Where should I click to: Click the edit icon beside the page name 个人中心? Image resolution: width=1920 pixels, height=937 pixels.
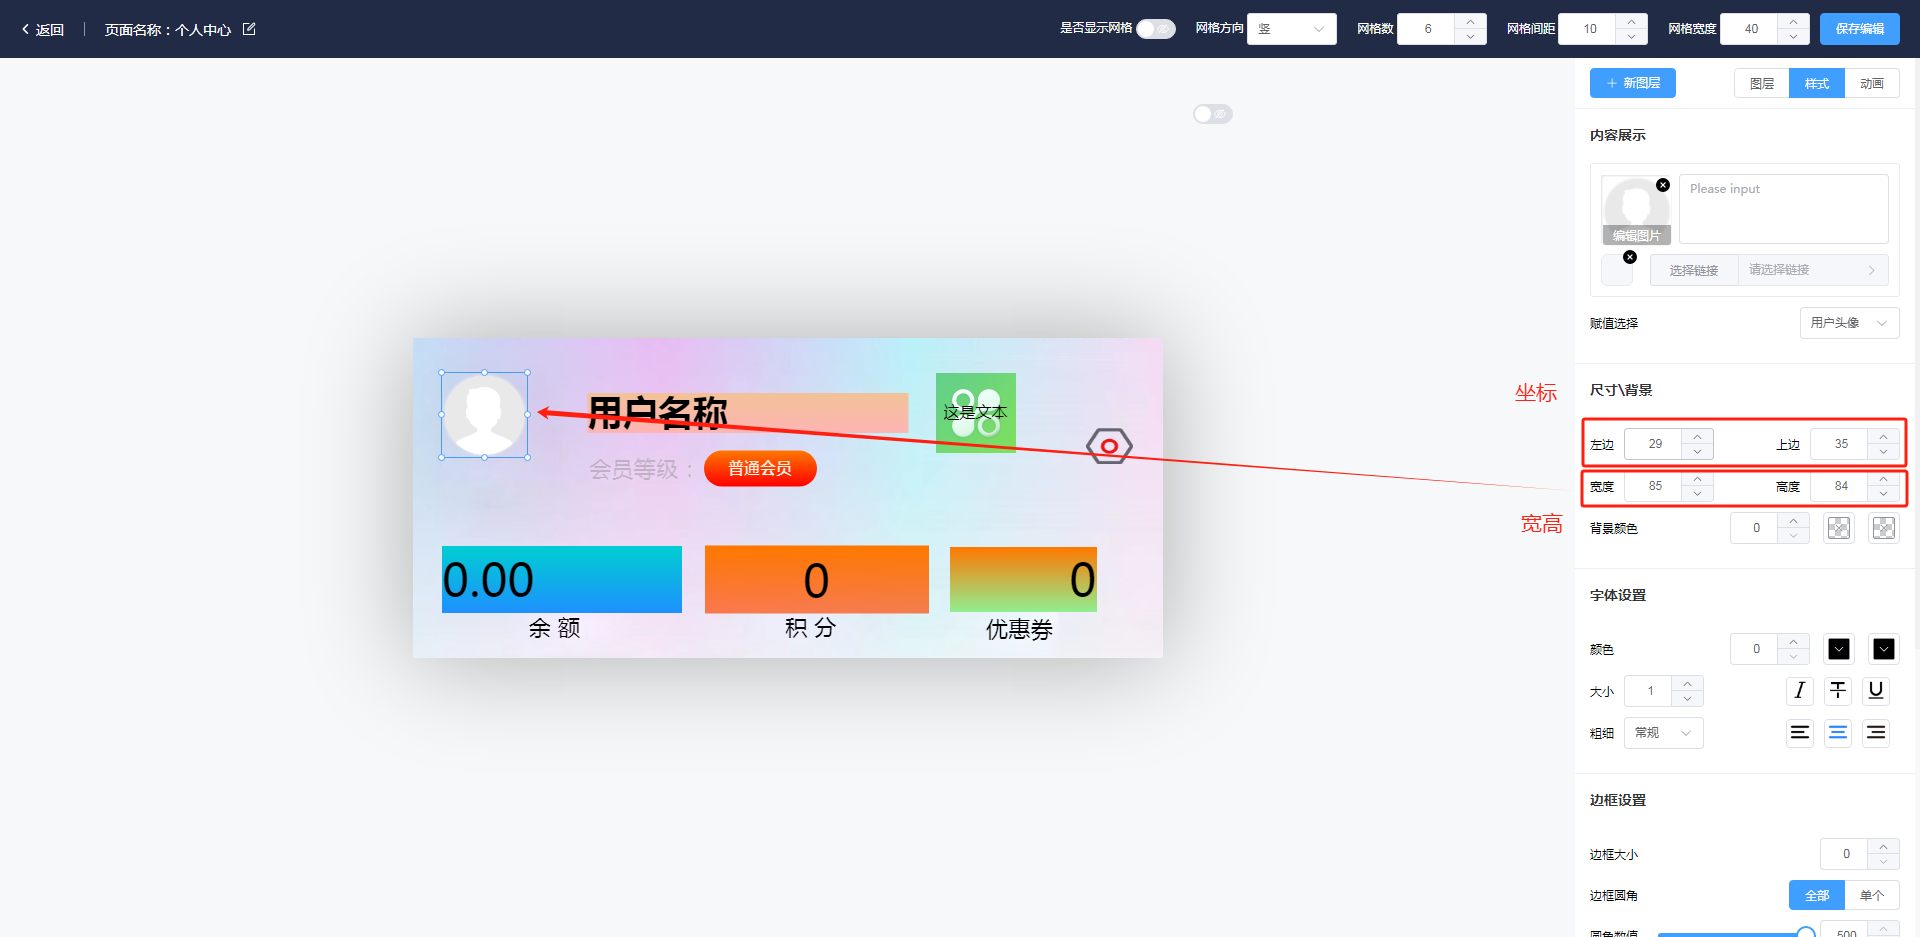point(249,29)
